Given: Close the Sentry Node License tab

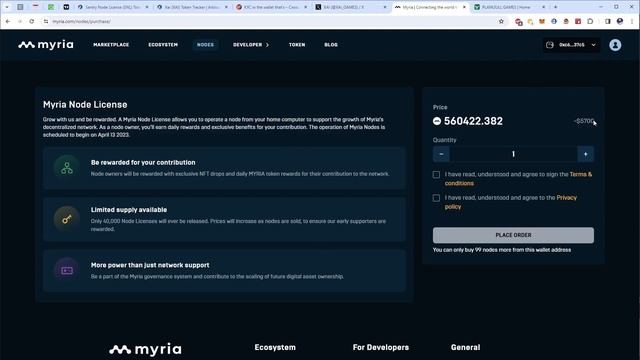Looking at the screenshot, I should tap(147, 7).
